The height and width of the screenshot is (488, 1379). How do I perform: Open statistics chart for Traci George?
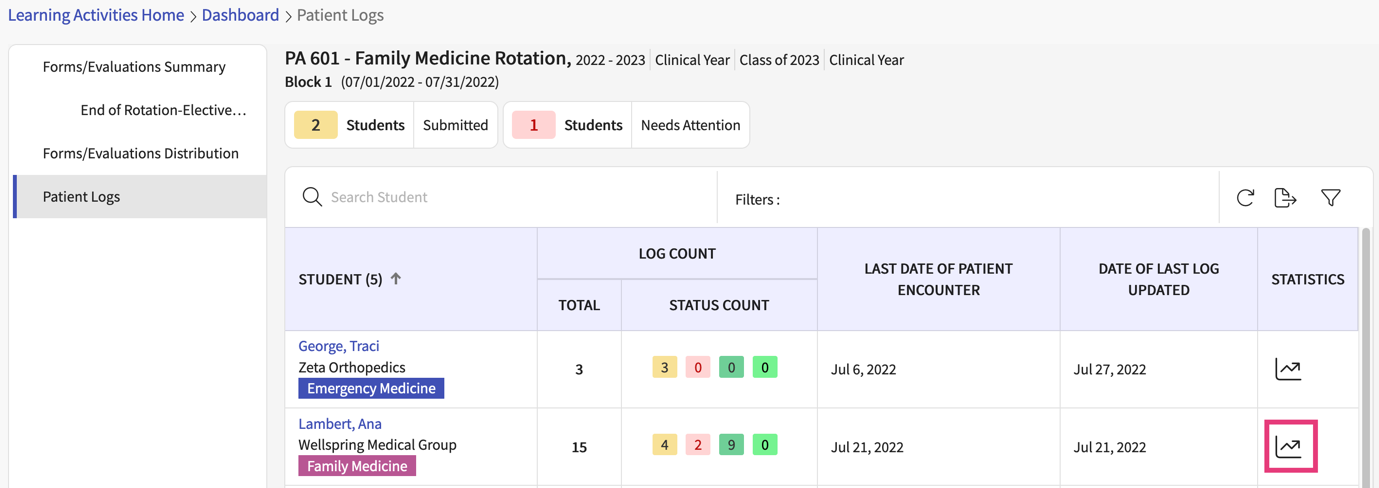point(1288,369)
